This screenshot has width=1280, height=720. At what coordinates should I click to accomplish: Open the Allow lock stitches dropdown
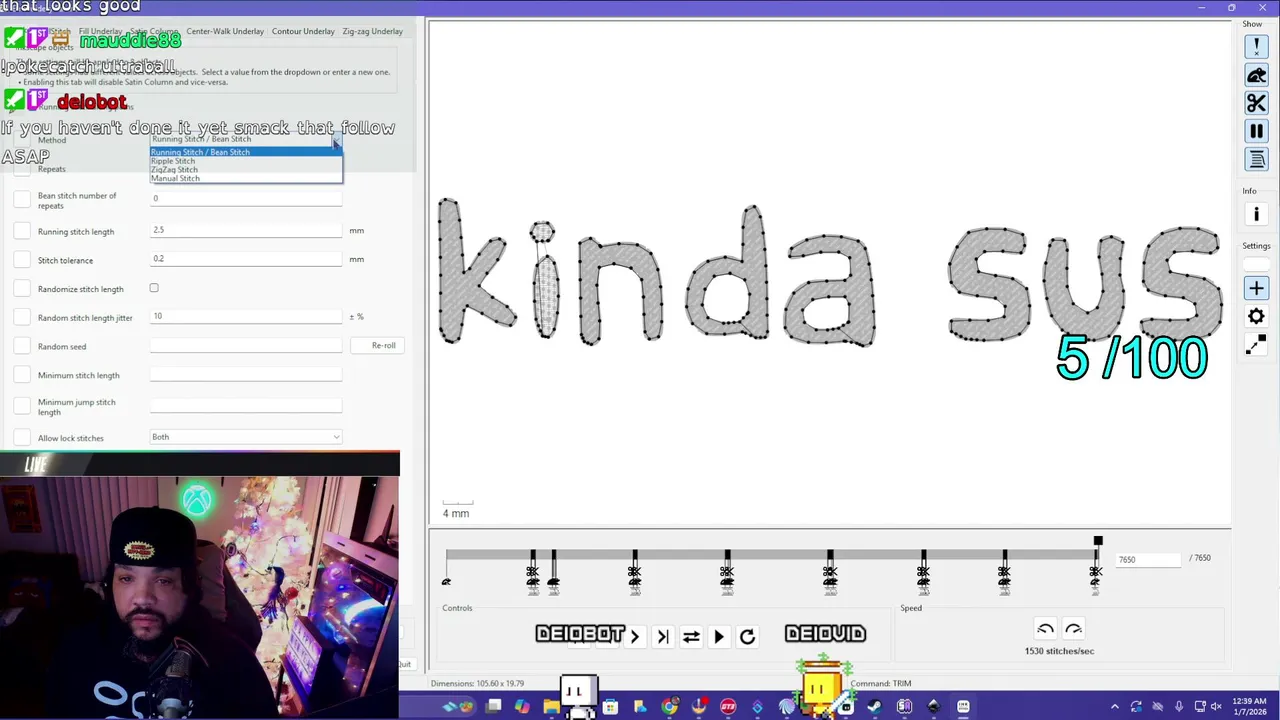pyautogui.click(x=246, y=437)
